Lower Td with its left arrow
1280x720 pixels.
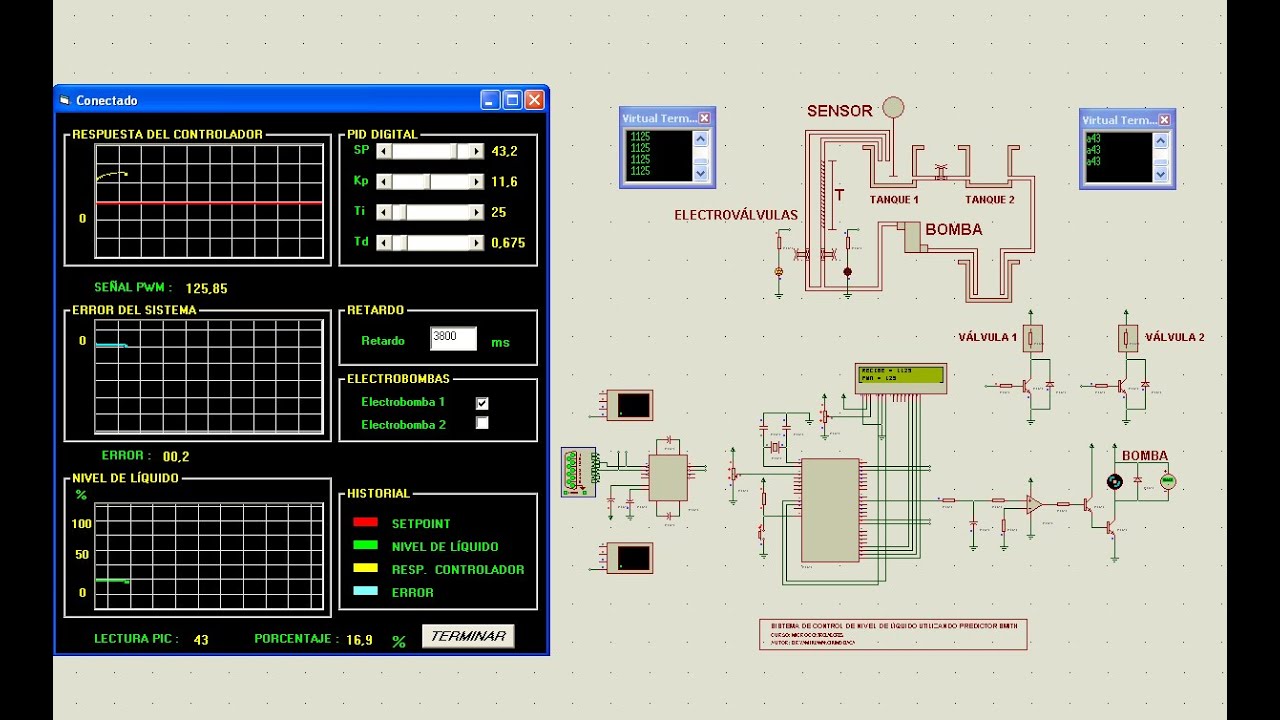click(384, 243)
